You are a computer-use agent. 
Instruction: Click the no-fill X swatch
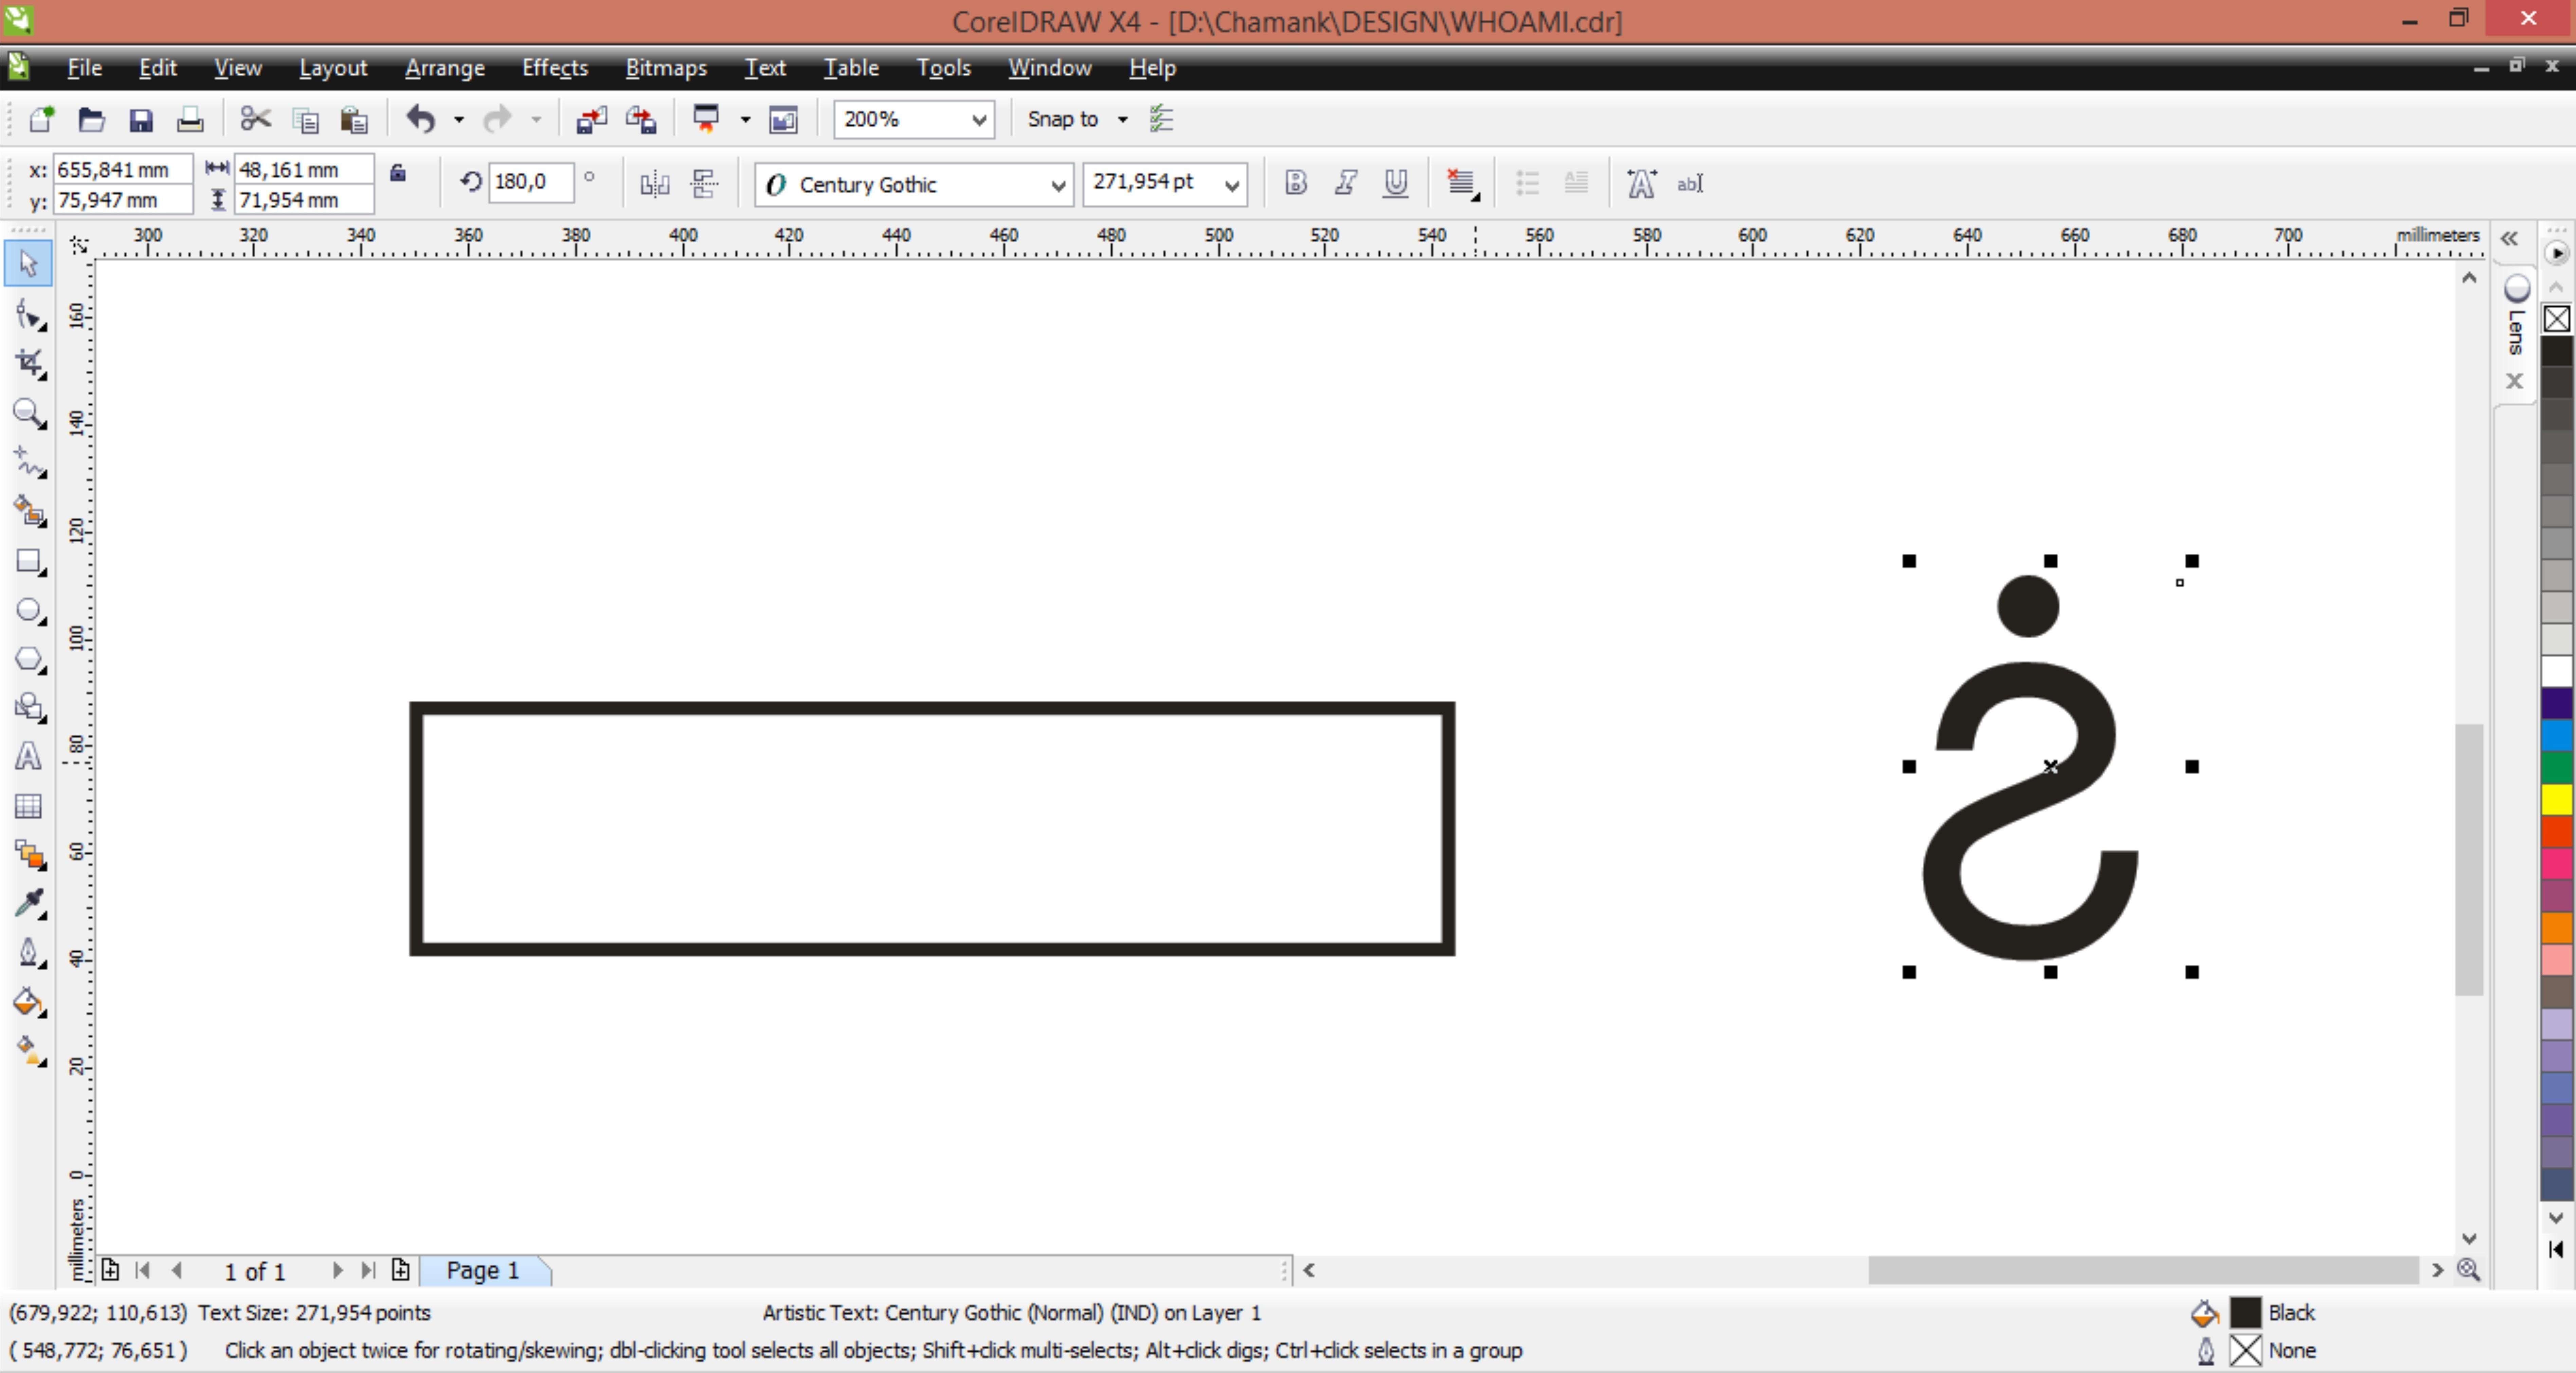pyautogui.click(x=2557, y=319)
